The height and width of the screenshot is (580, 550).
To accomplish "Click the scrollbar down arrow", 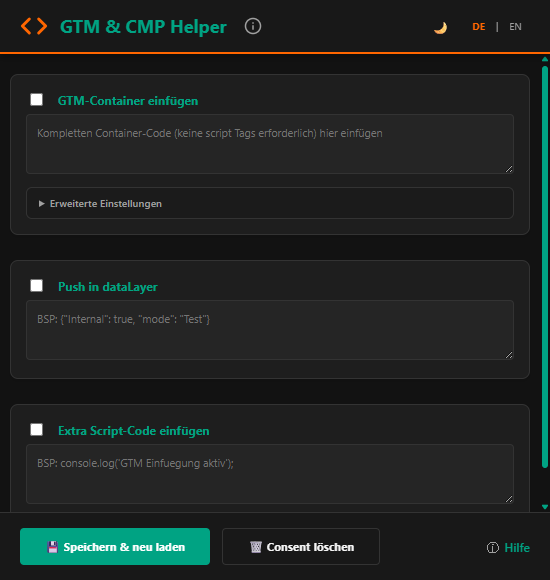I will [545, 507].
